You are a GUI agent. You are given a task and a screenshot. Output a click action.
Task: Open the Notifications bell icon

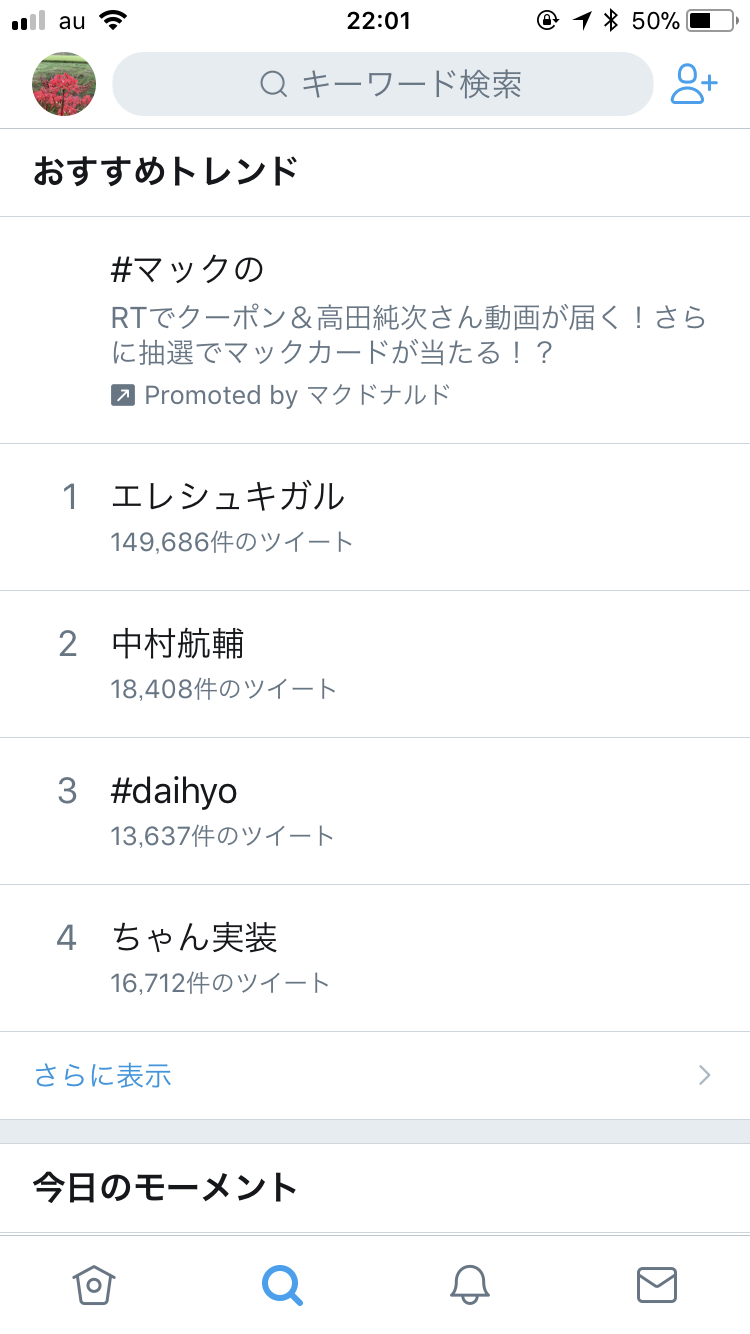(469, 1284)
